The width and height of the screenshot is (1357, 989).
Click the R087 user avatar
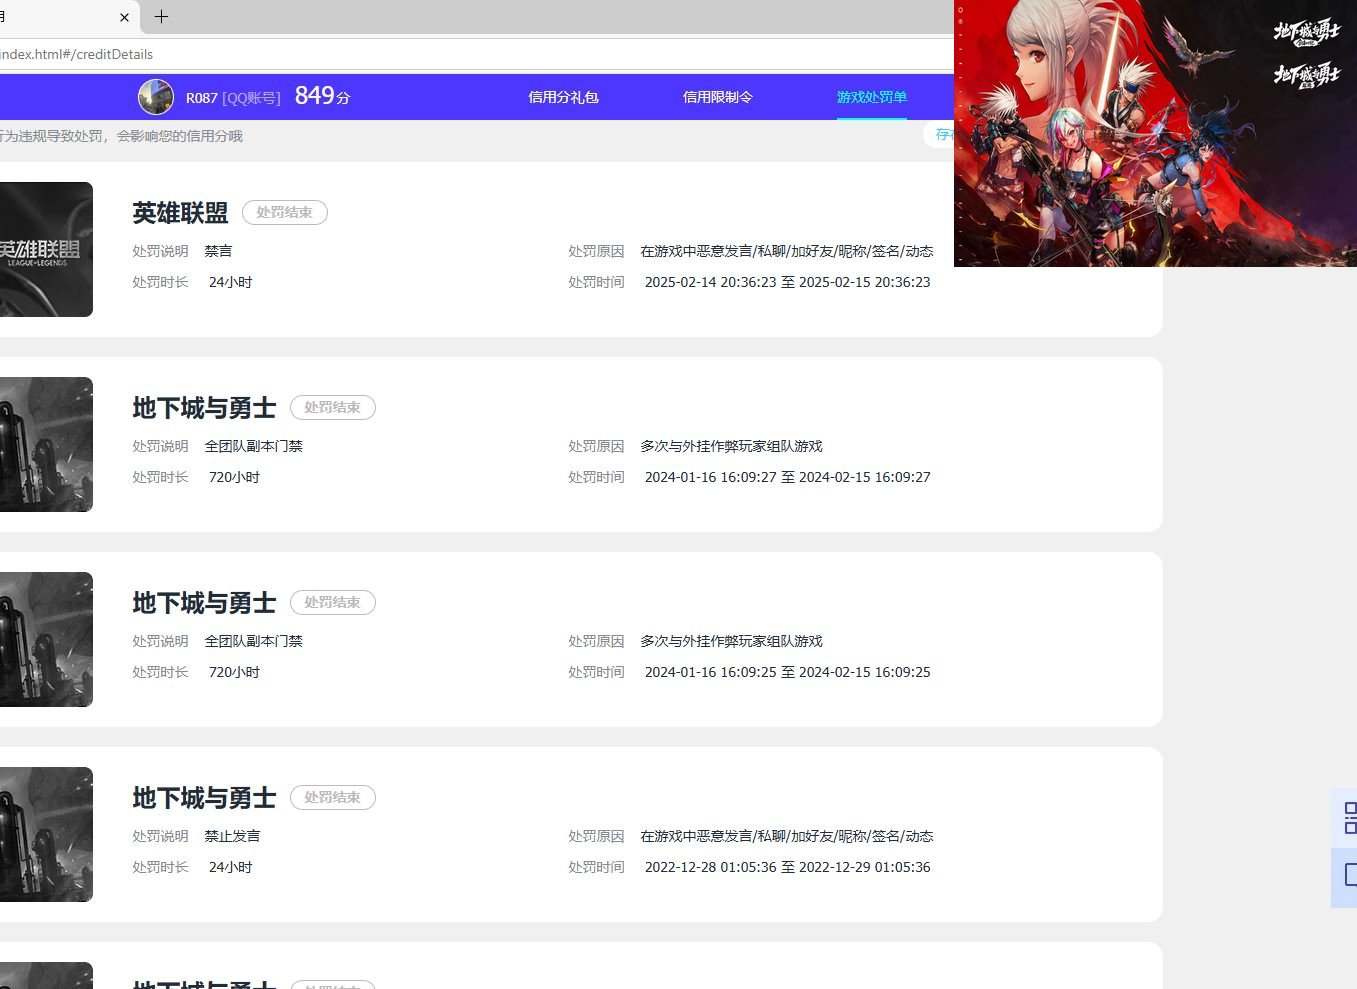pyautogui.click(x=156, y=97)
